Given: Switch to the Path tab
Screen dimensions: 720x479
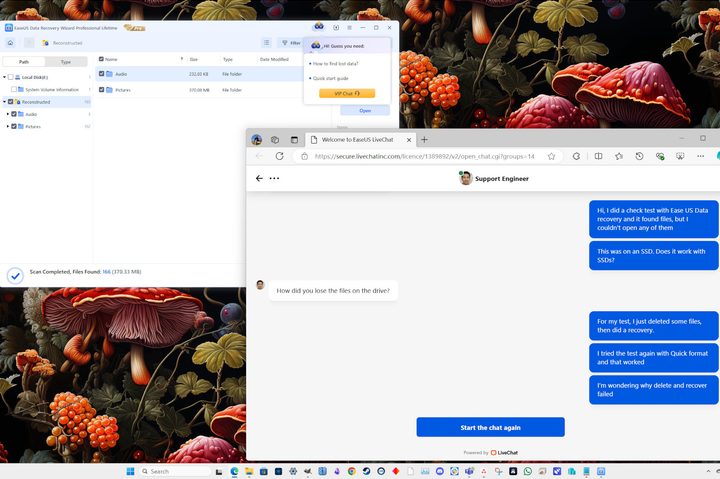Looking at the screenshot, I should pos(24,62).
